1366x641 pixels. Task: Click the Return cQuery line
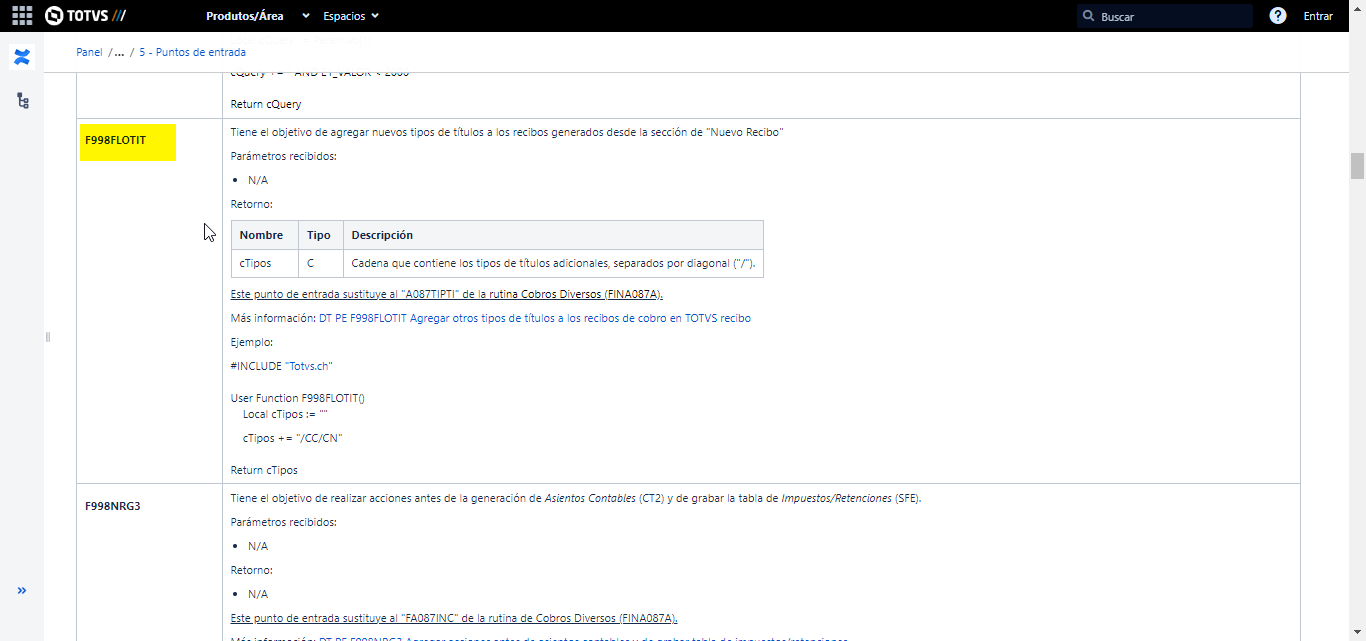pos(266,104)
